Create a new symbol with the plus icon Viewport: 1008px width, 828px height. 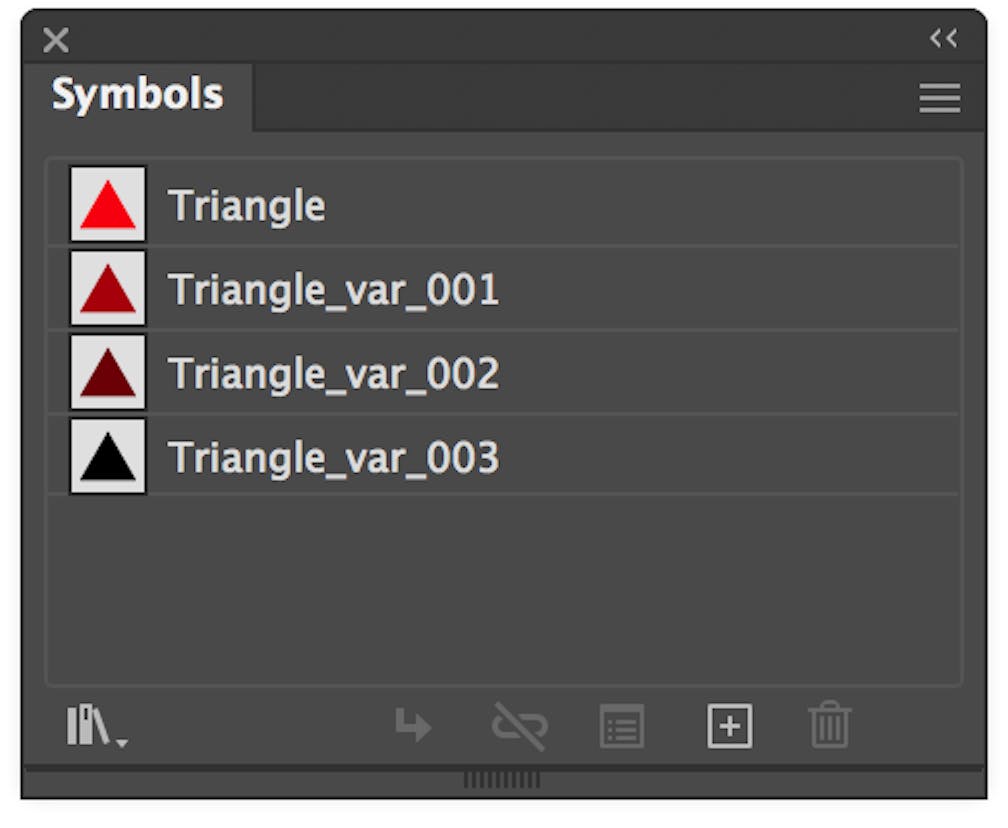[730, 727]
